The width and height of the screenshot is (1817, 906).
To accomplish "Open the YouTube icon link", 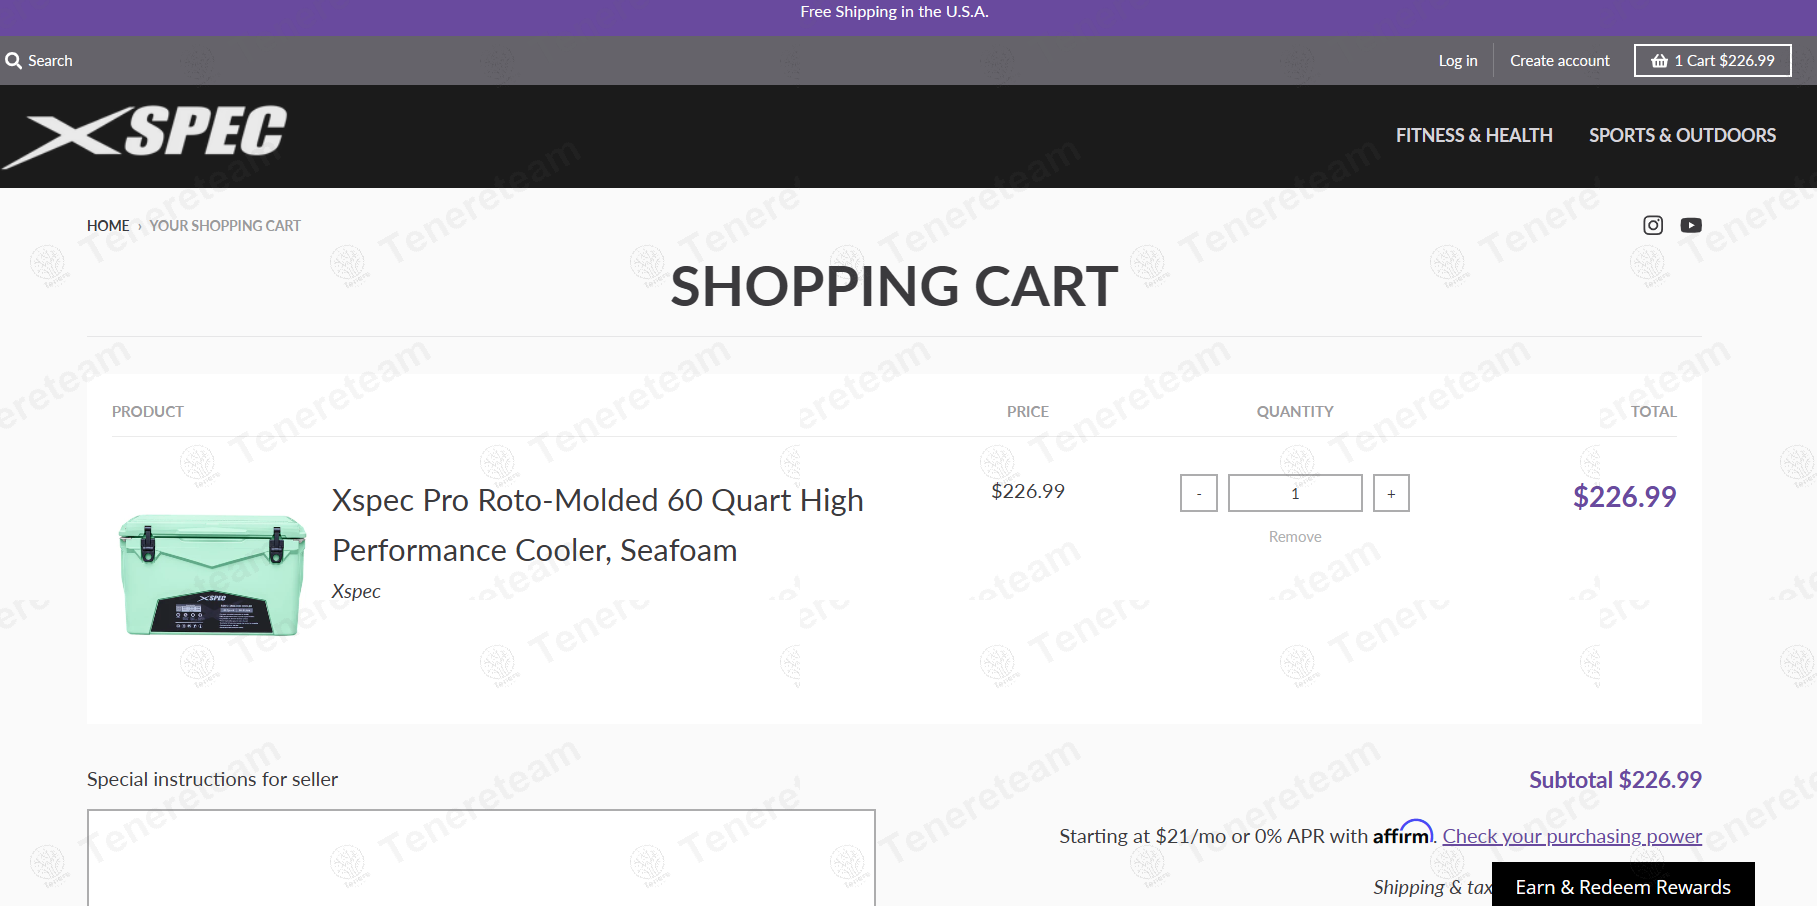I will click(1691, 225).
